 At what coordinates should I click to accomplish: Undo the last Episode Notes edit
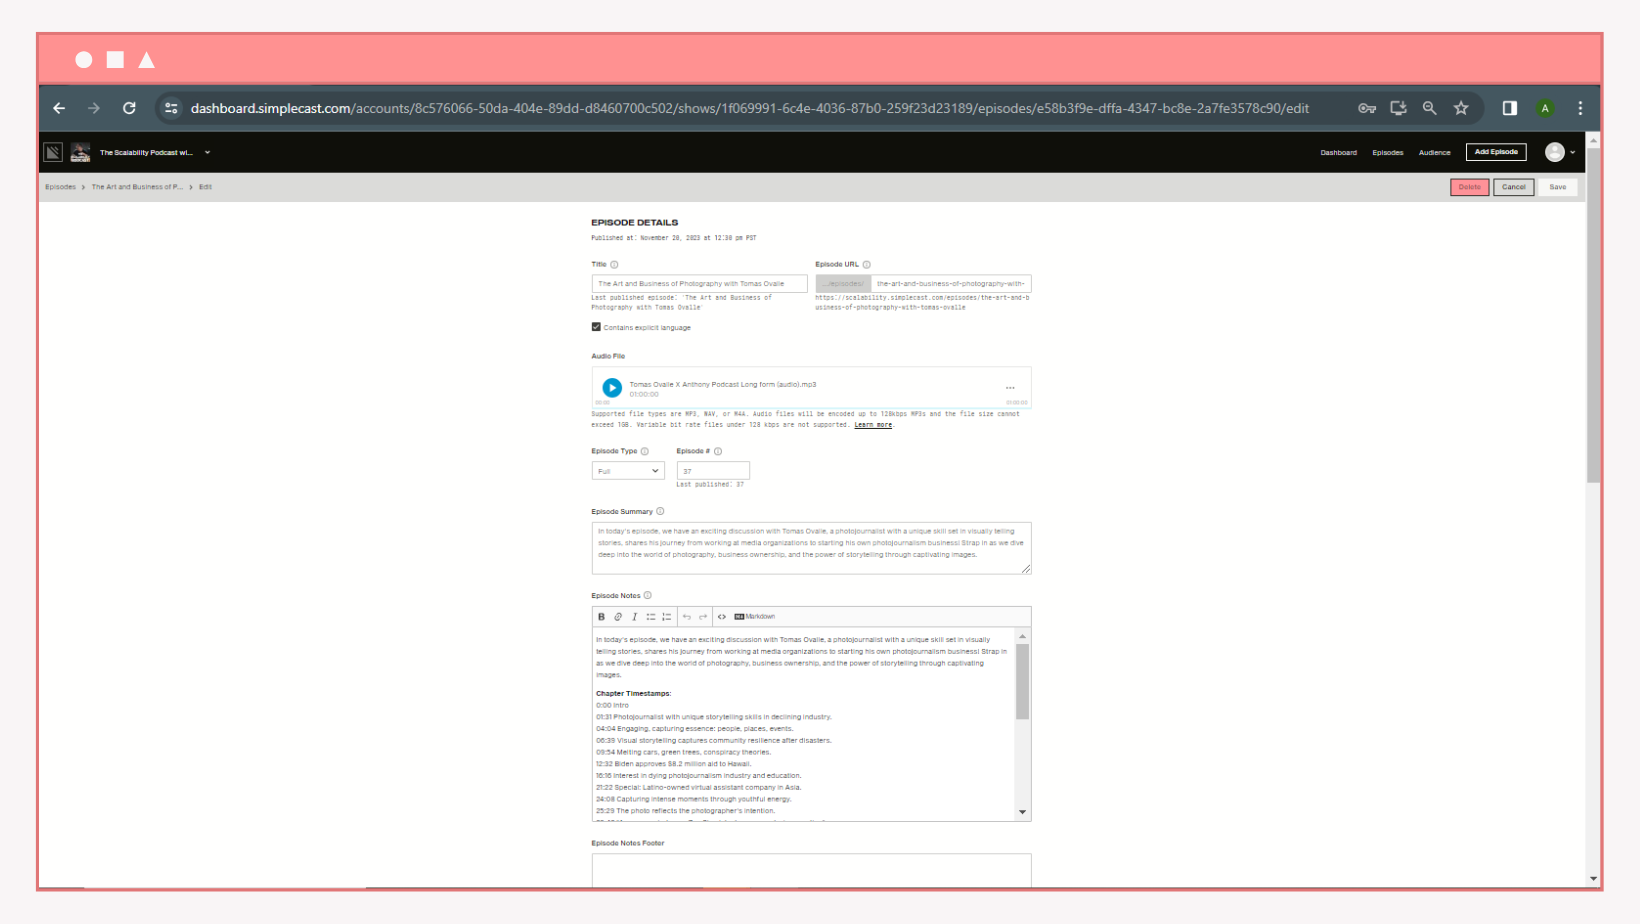687,617
